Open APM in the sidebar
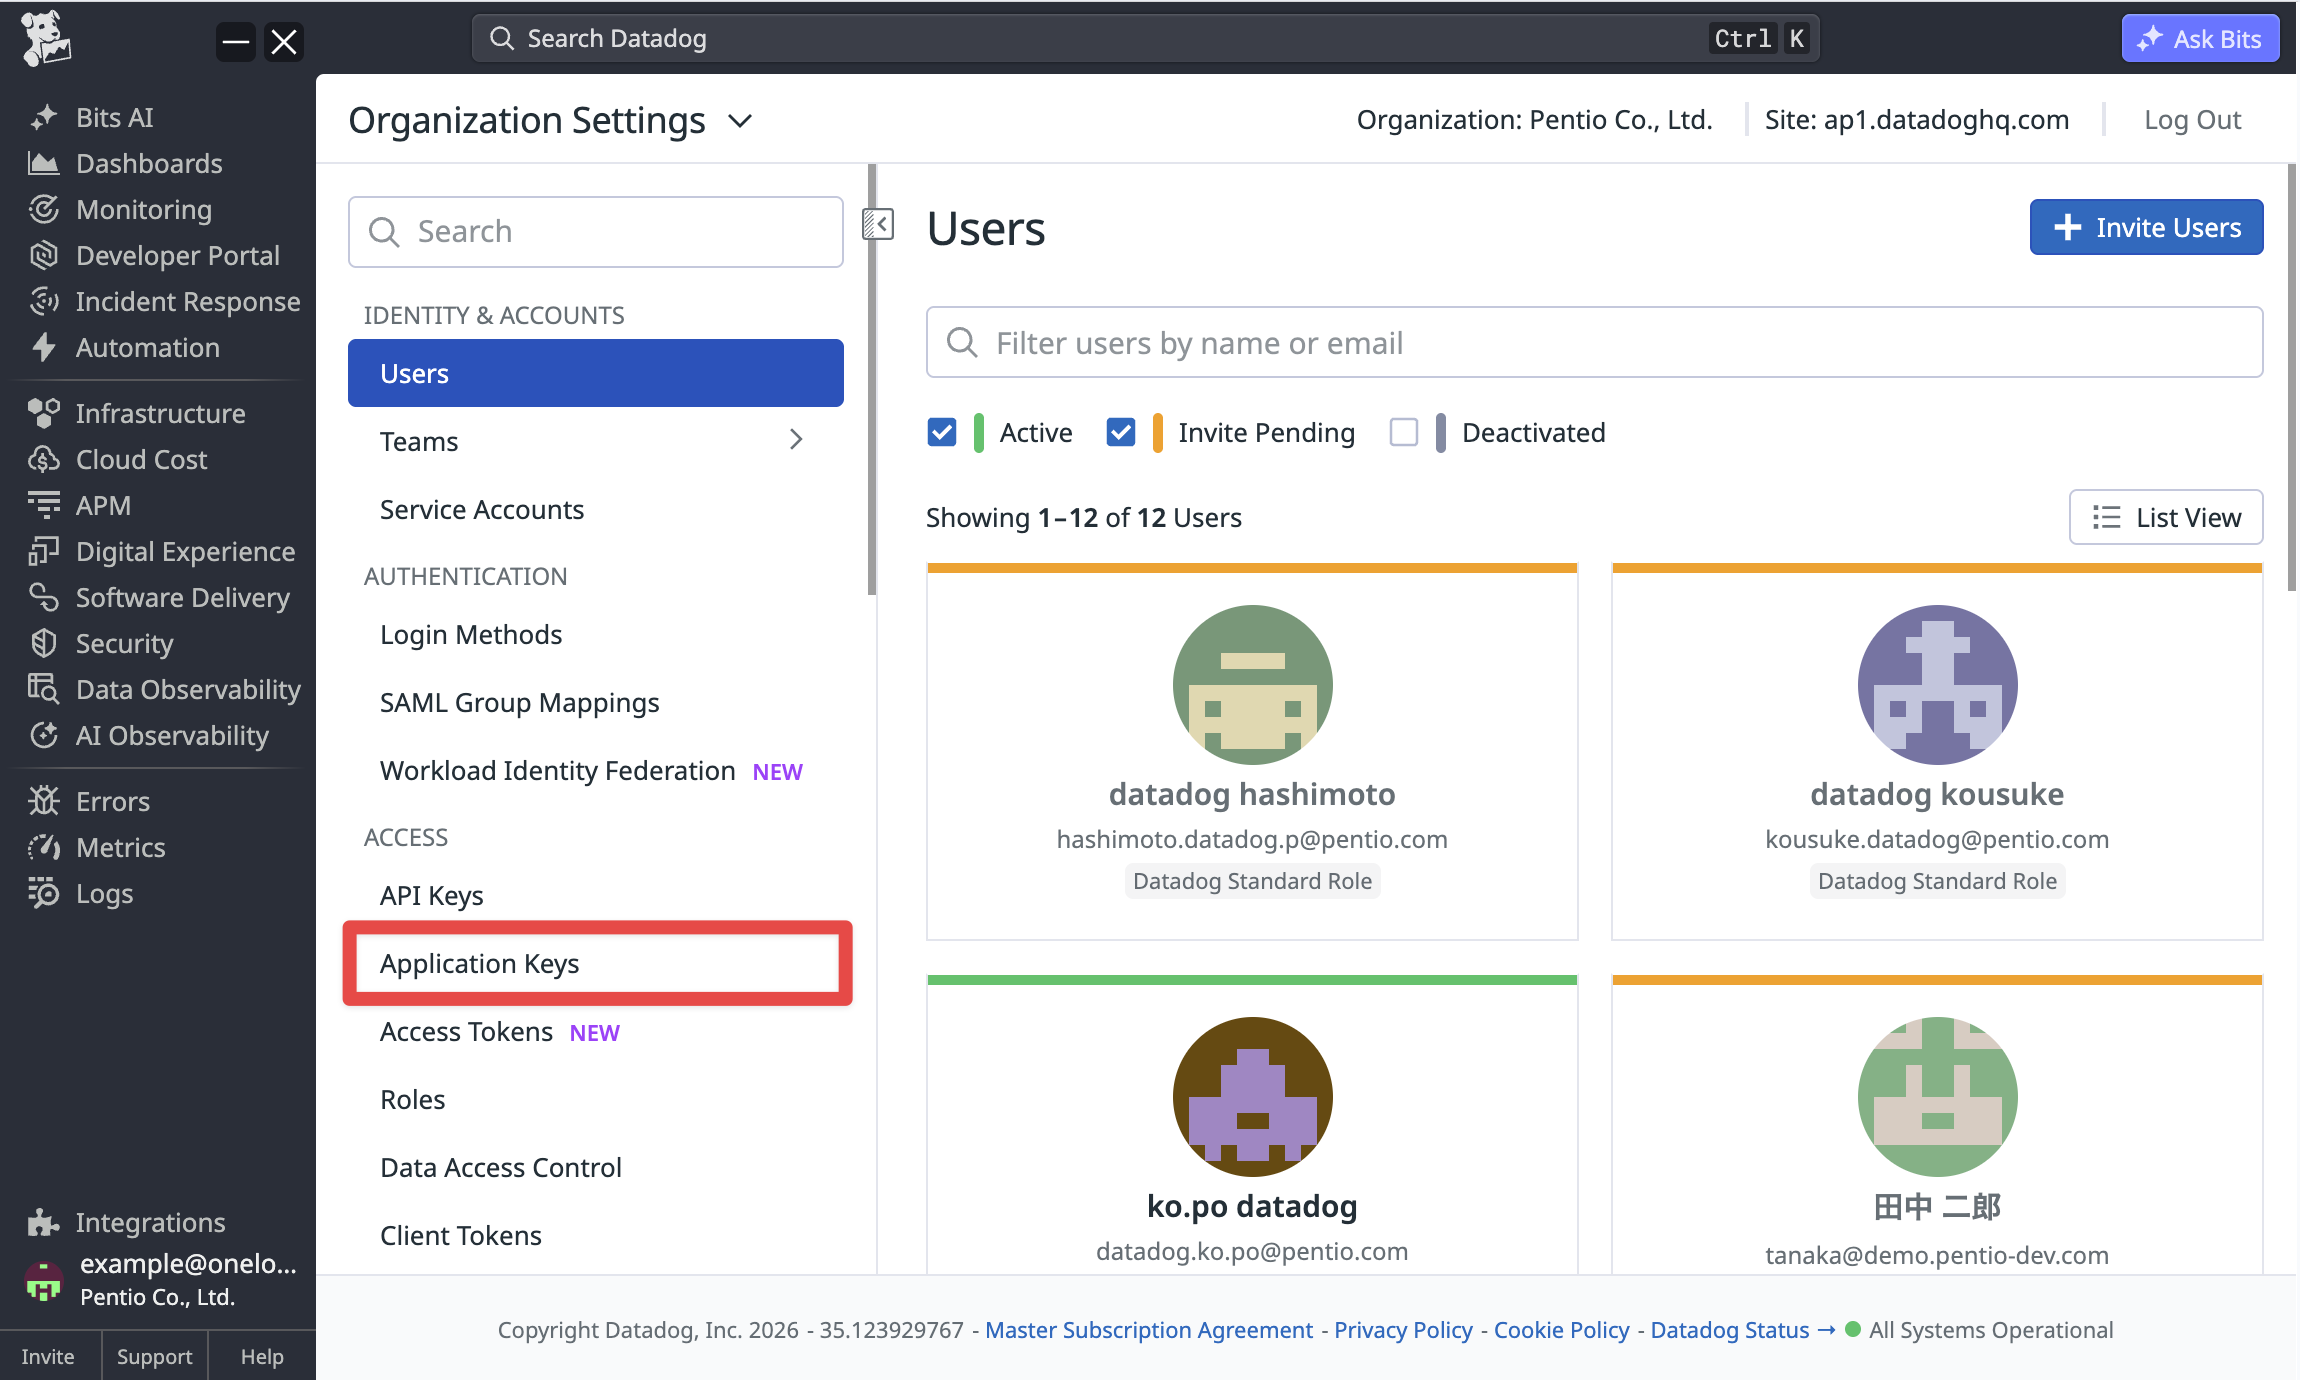 [80, 506]
